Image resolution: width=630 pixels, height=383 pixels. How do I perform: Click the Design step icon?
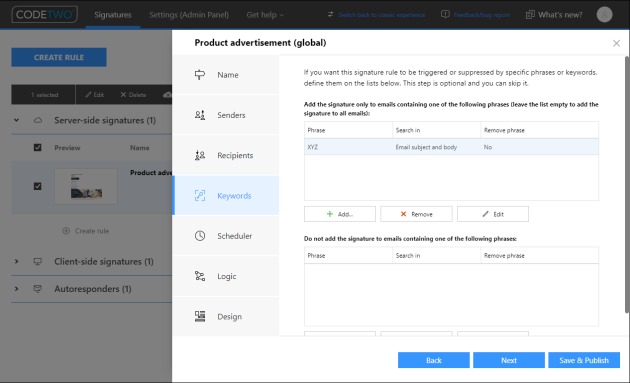pos(200,316)
